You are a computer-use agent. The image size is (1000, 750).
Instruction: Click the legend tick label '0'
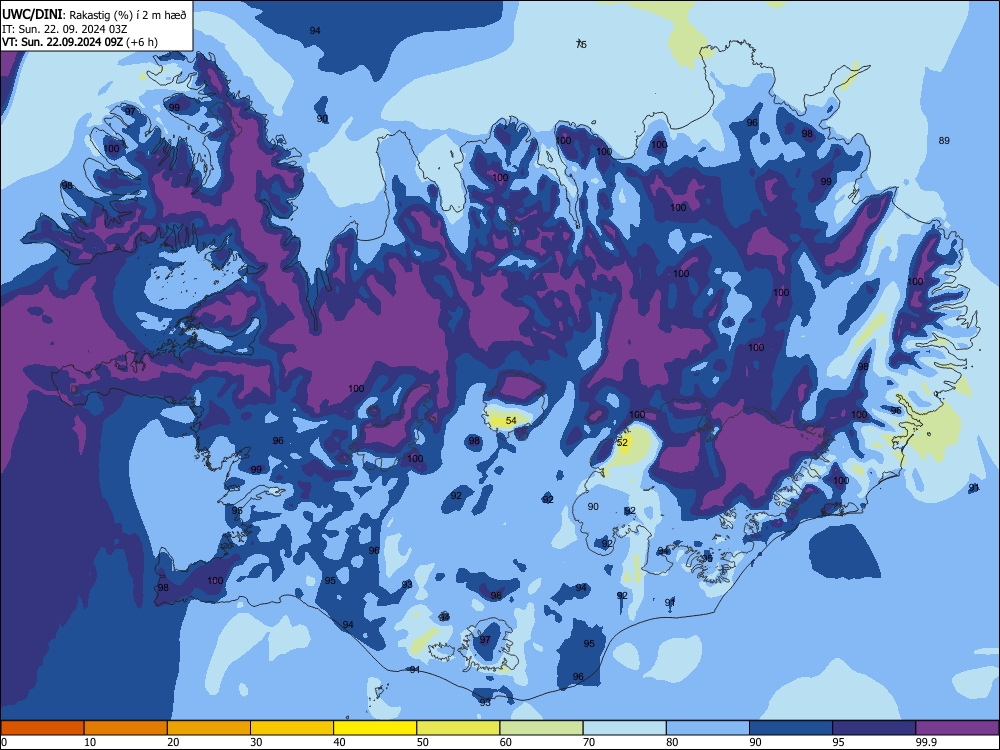tap(4, 742)
